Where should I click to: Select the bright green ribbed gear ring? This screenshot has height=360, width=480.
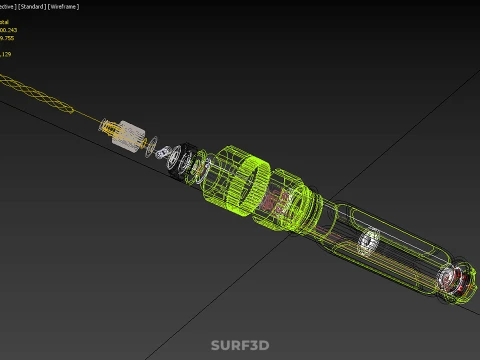click(249, 187)
